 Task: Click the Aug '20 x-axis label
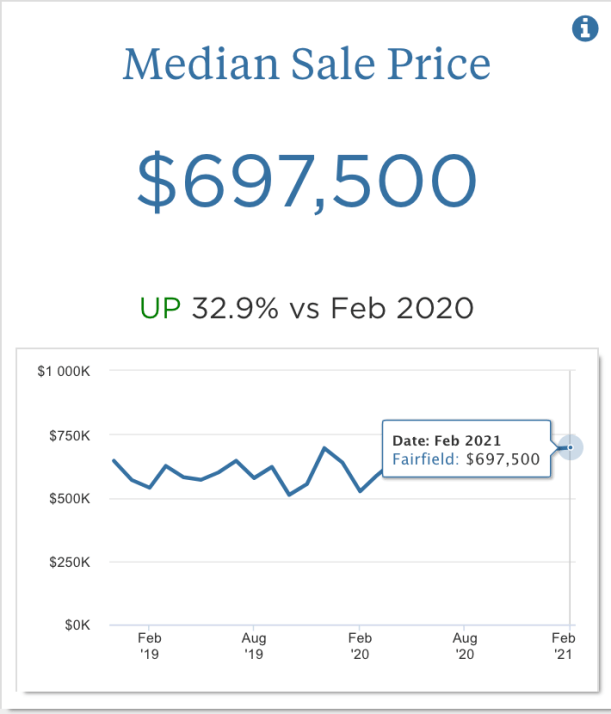(464, 645)
